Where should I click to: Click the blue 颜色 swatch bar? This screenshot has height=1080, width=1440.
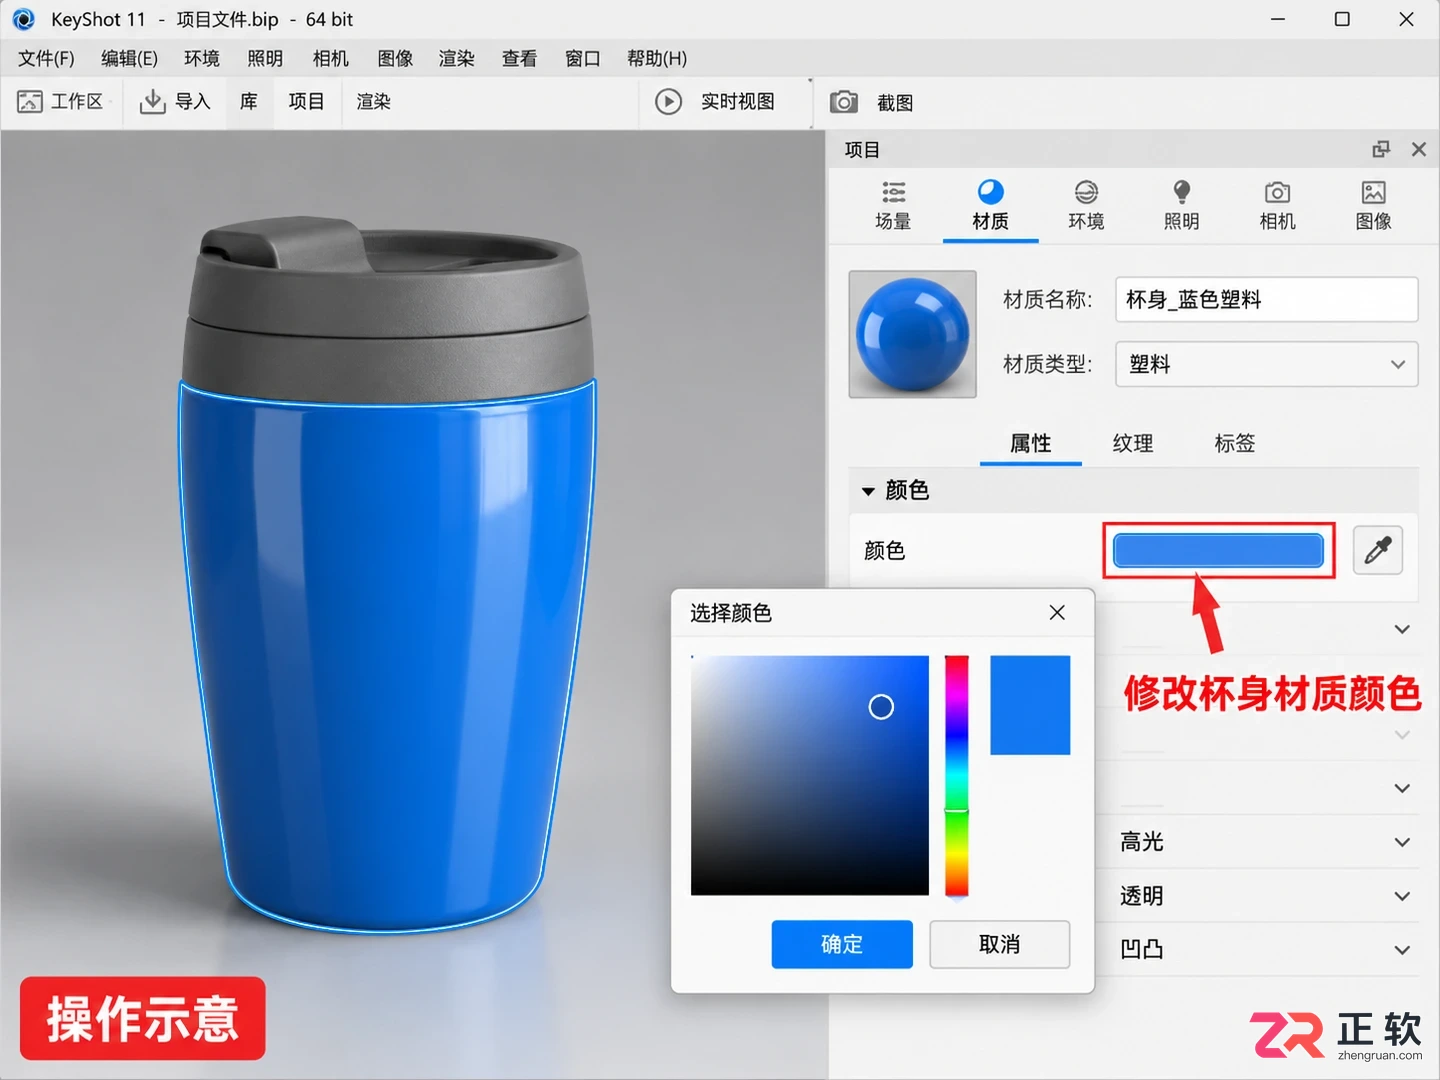1218,550
